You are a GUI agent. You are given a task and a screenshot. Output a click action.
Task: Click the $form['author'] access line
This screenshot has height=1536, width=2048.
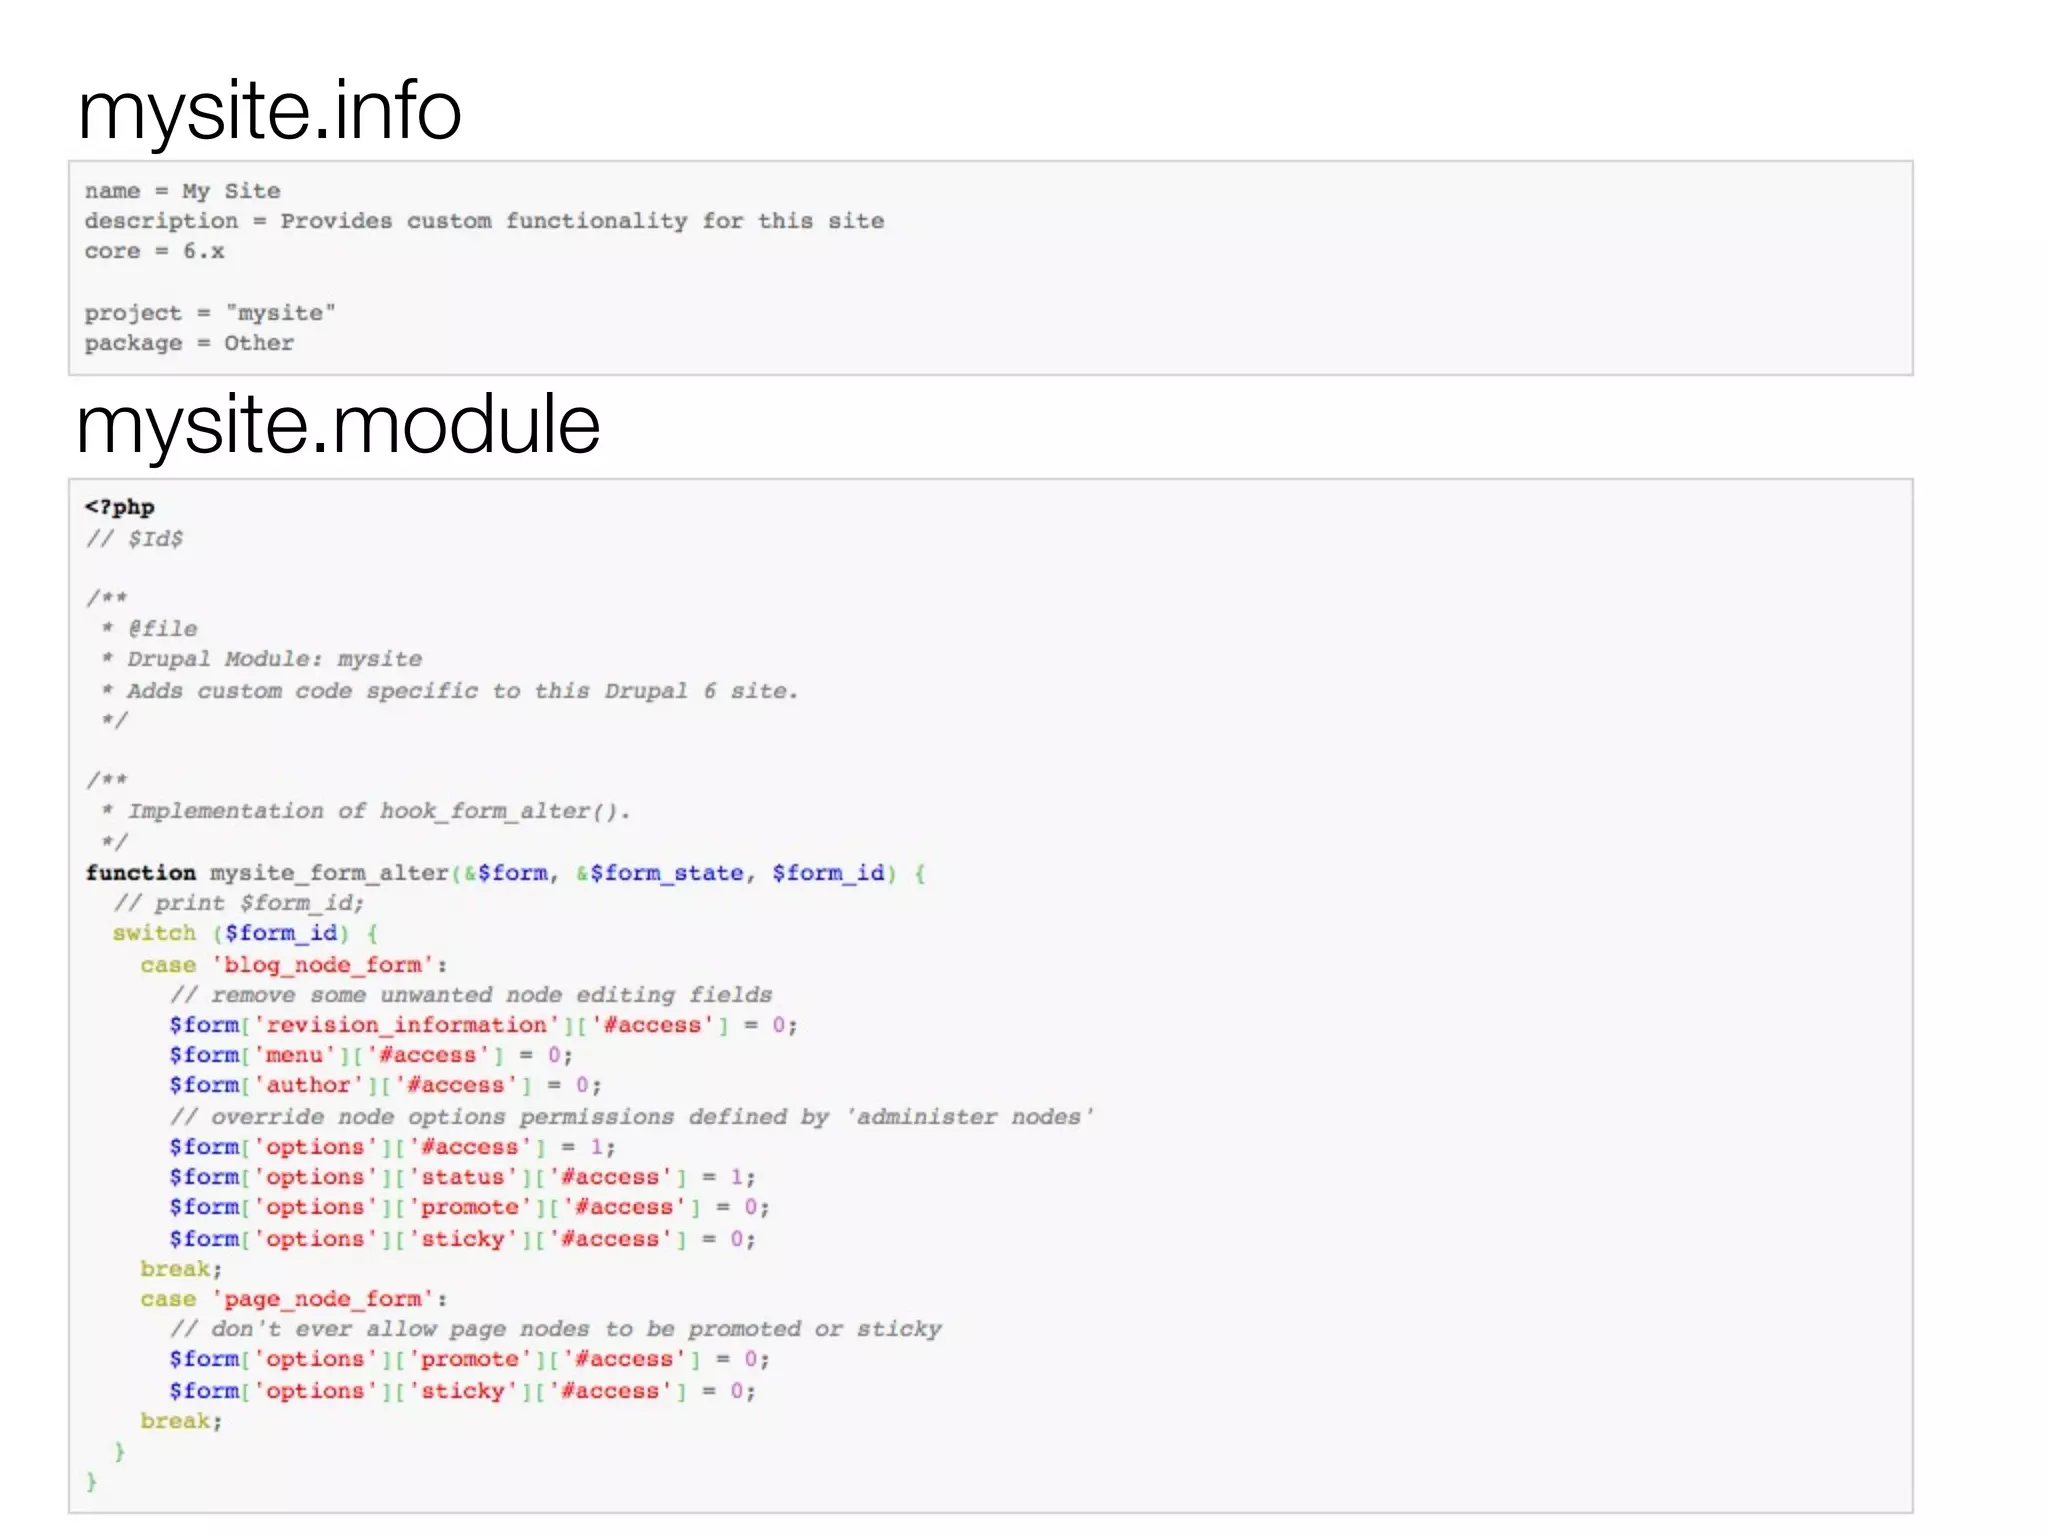[385, 1085]
